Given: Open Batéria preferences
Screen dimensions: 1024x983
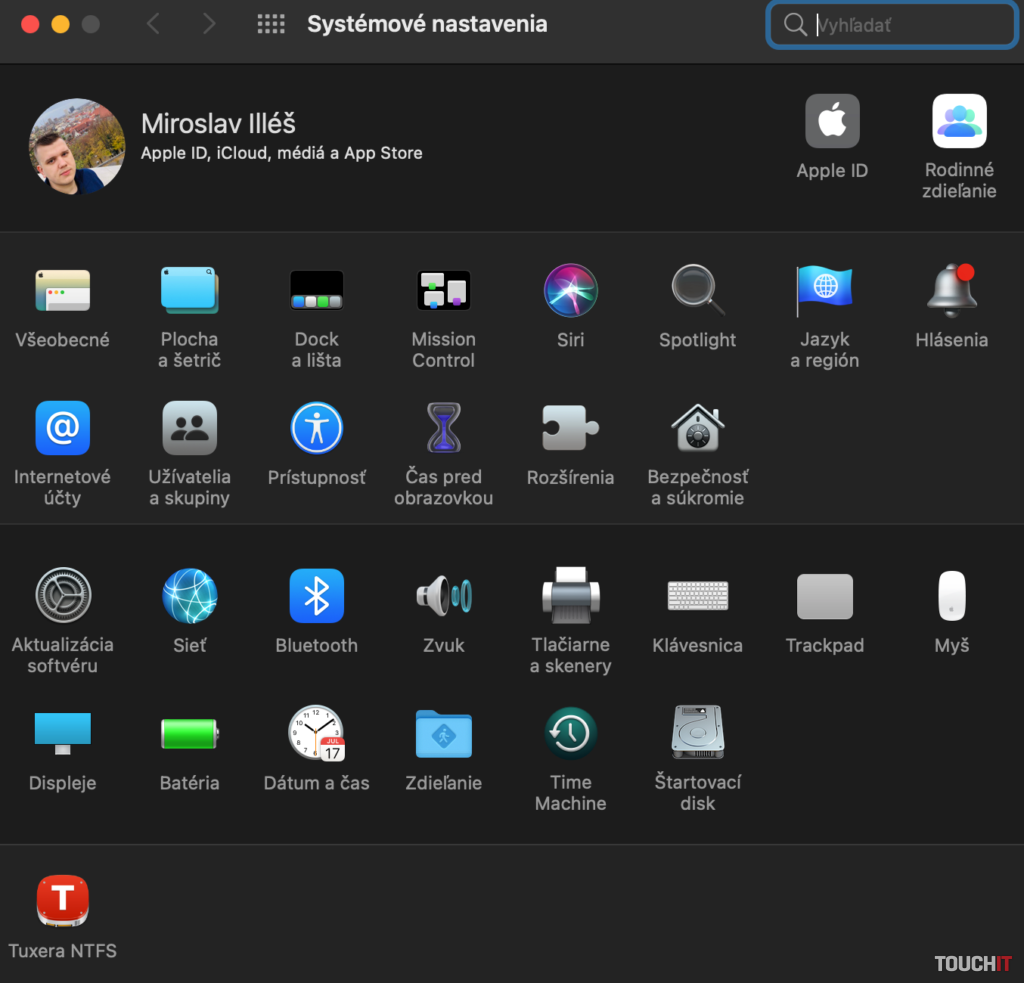Looking at the screenshot, I should [x=189, y=733].
